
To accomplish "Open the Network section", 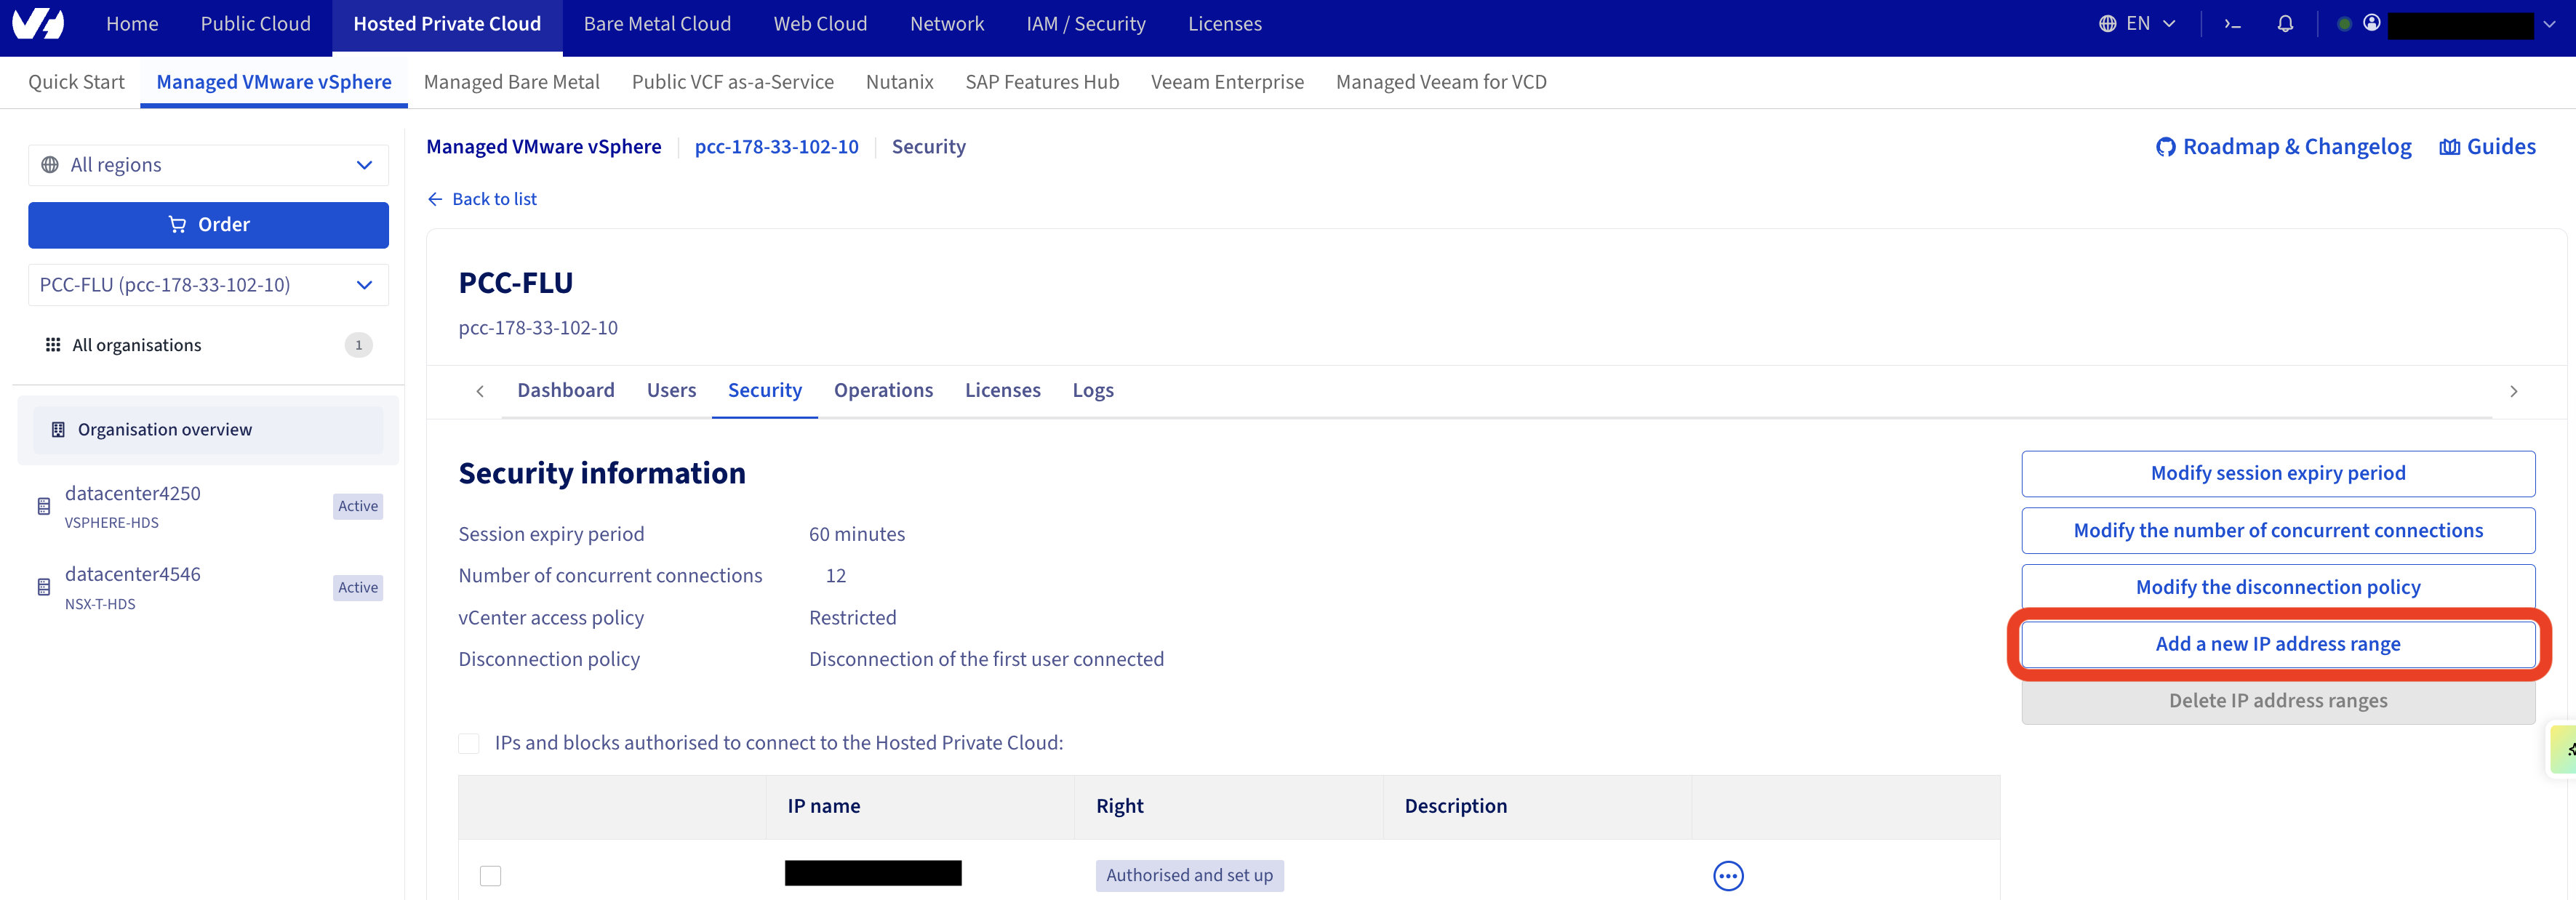I will pyautogui.click(x=946, y=24).
